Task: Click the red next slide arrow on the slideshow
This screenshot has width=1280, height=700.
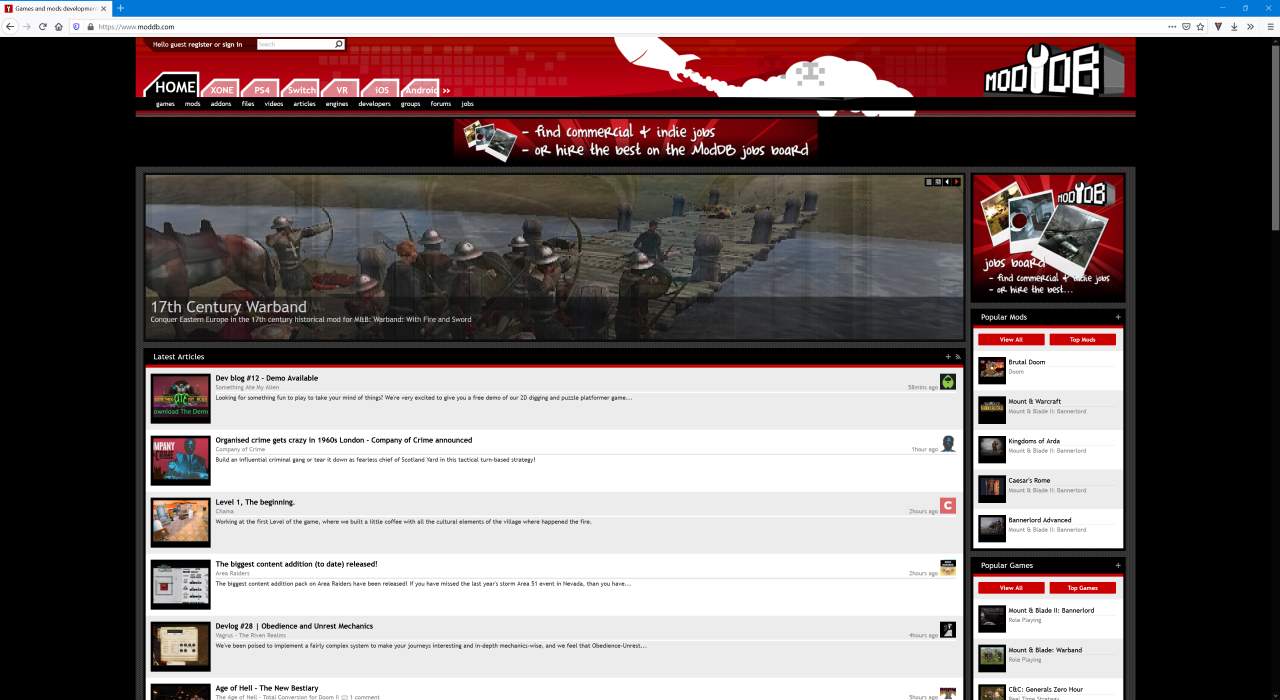Action: (956, 182)
